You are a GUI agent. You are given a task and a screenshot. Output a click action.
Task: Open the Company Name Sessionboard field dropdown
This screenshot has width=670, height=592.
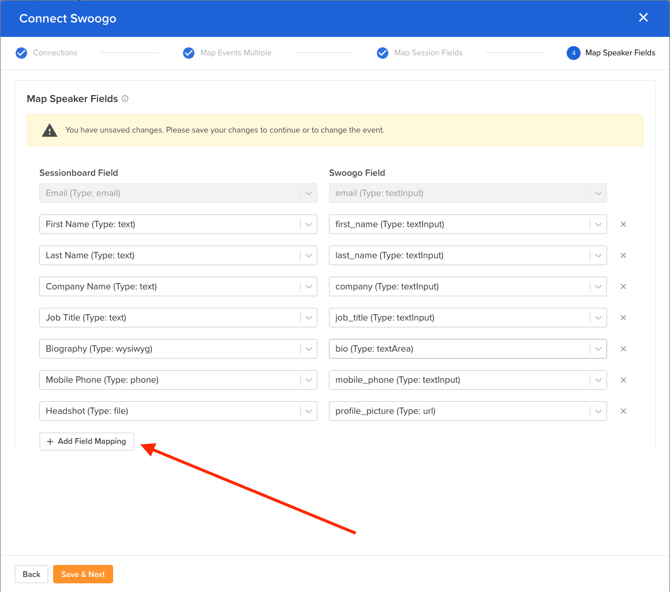(x=178, y=287)
